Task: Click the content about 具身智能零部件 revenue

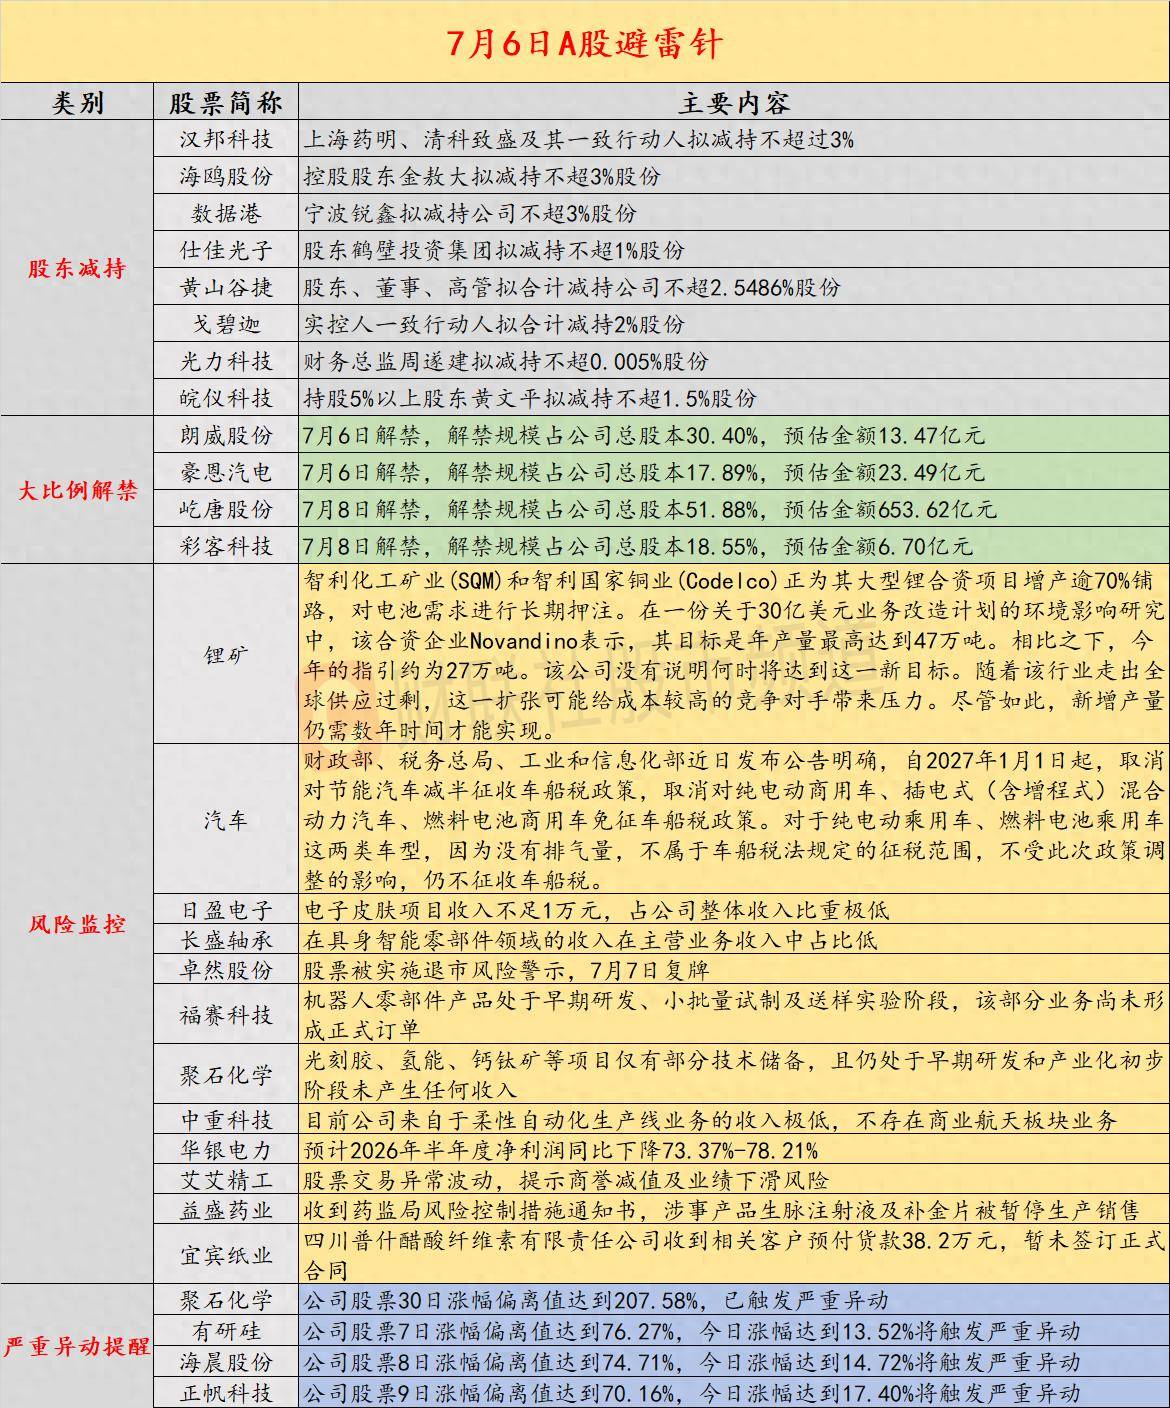Action: (590, 940)
